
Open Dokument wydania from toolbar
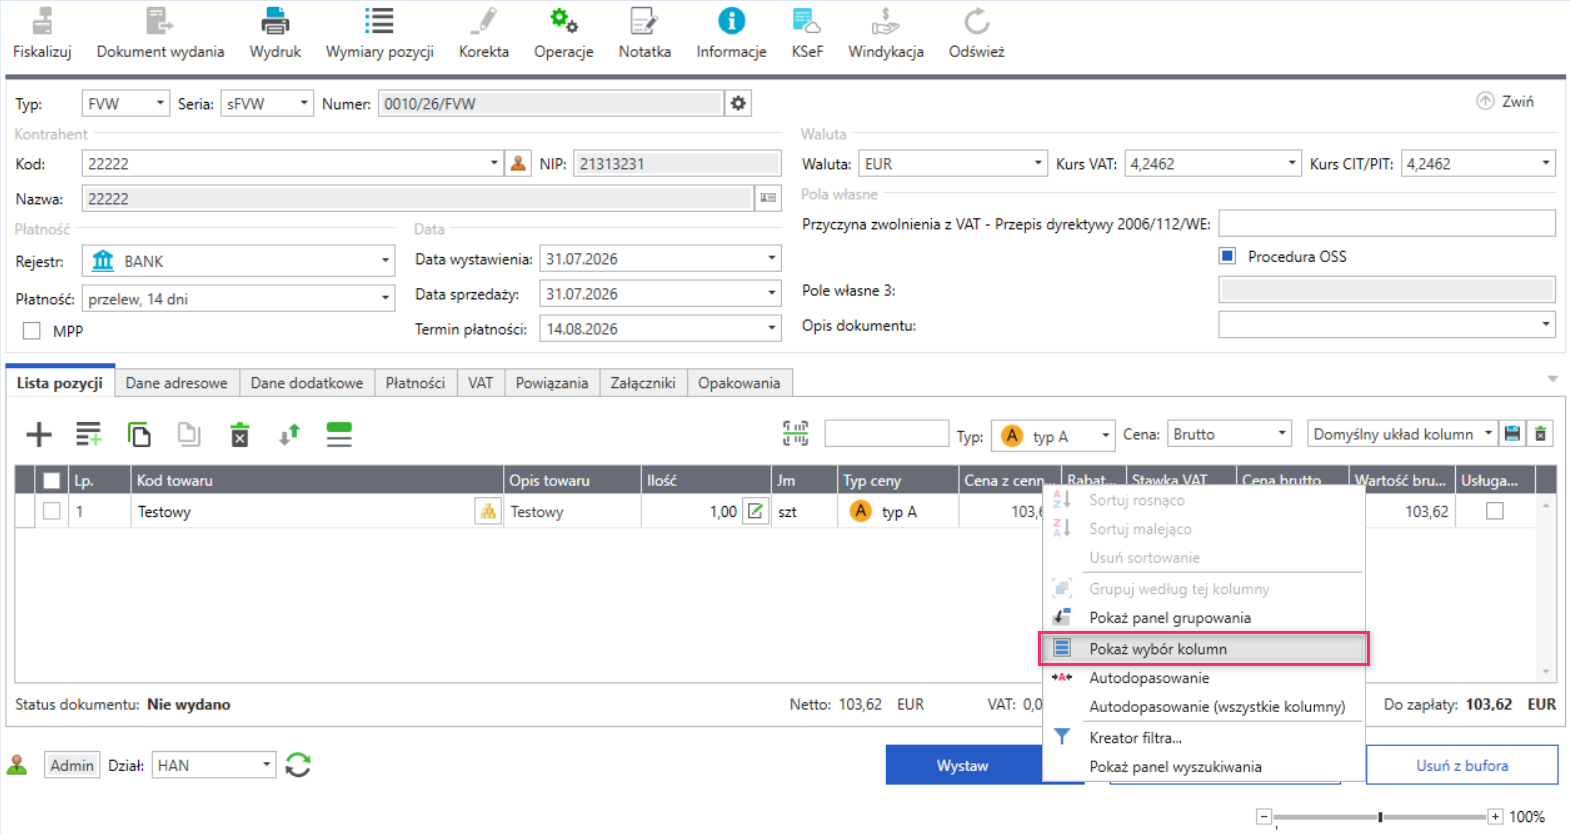point(160,20)
